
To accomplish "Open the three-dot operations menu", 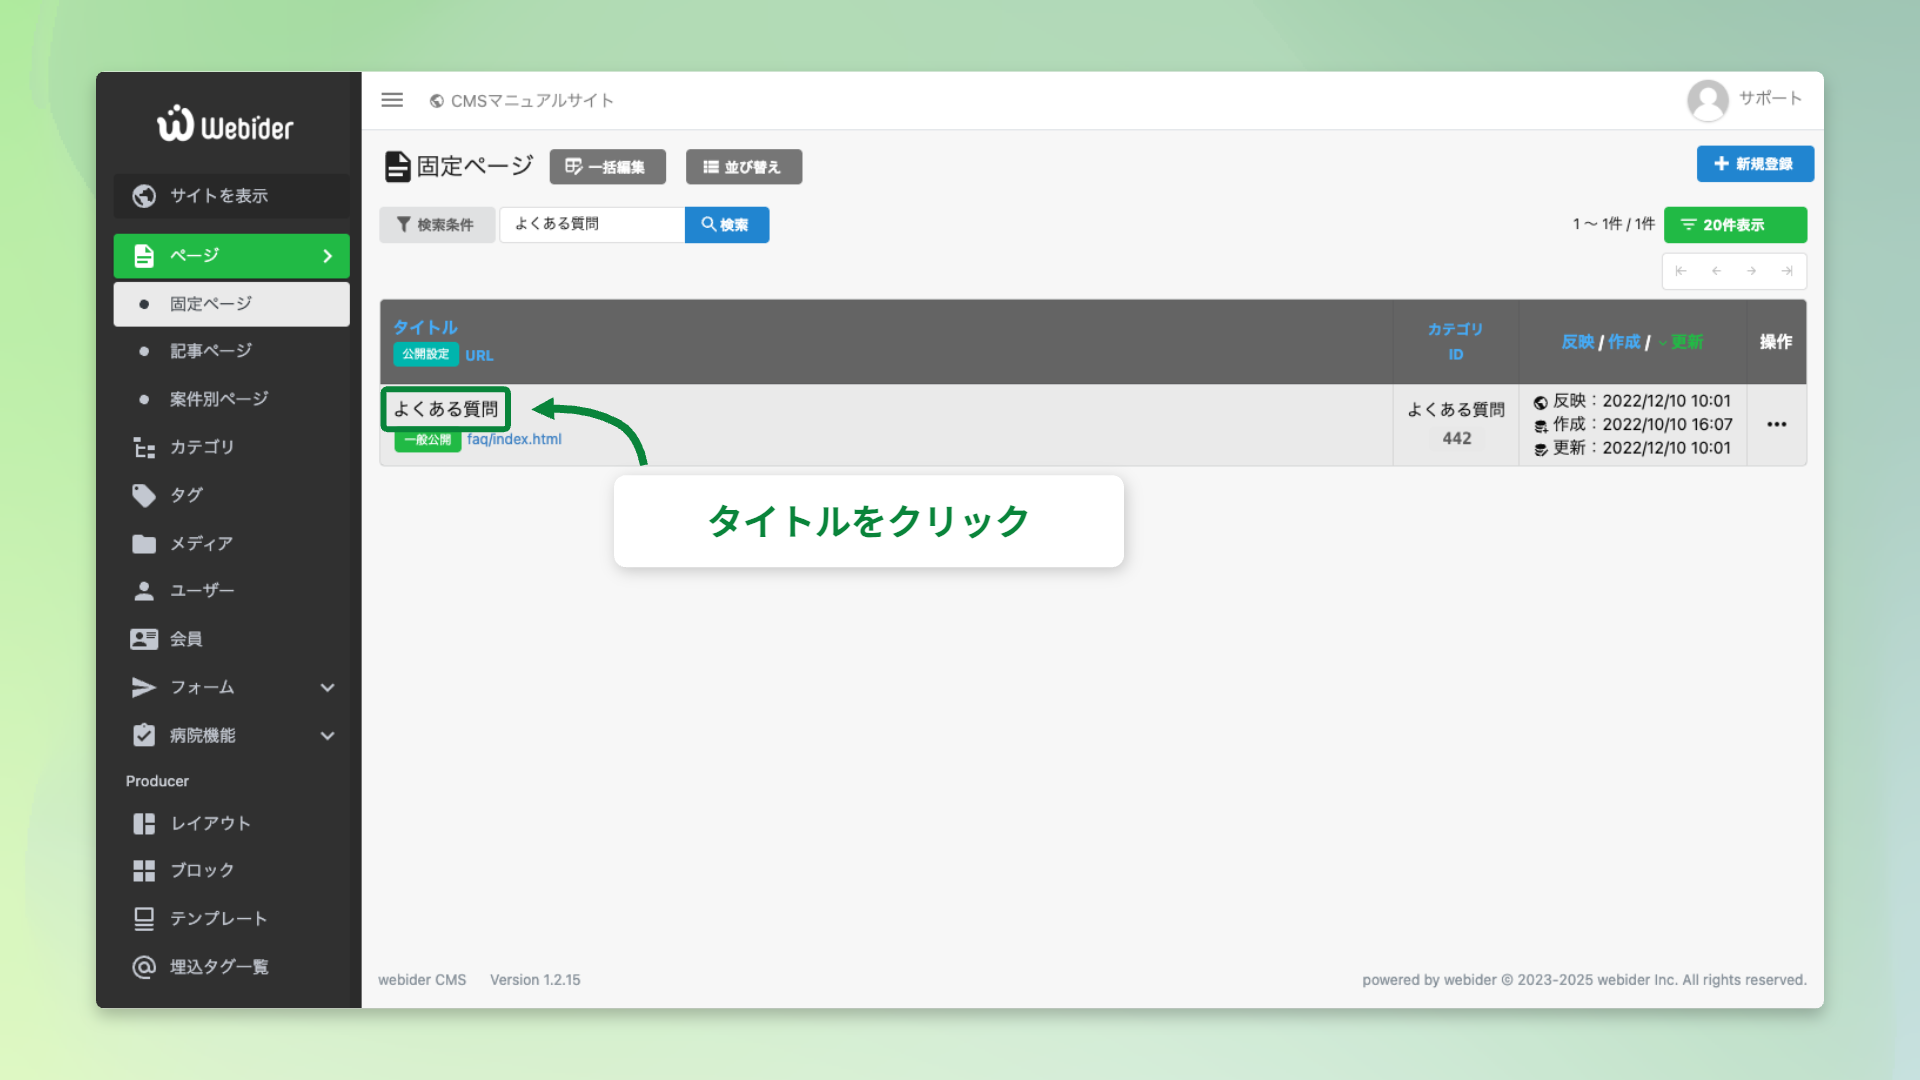I will [1776, 425].
